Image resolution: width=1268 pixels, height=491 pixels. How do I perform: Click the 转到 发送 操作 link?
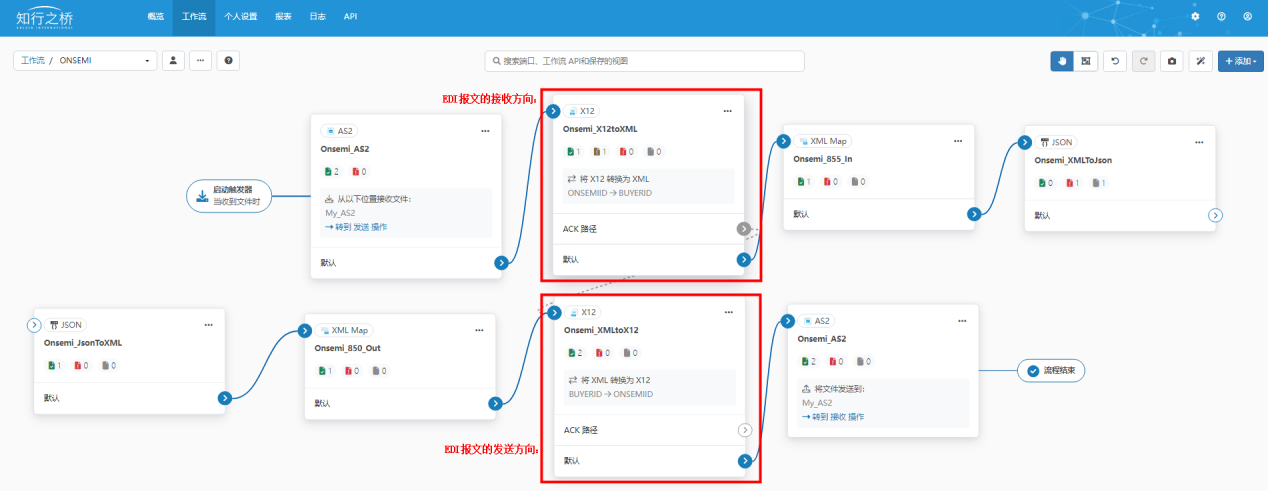coord(356,227)
